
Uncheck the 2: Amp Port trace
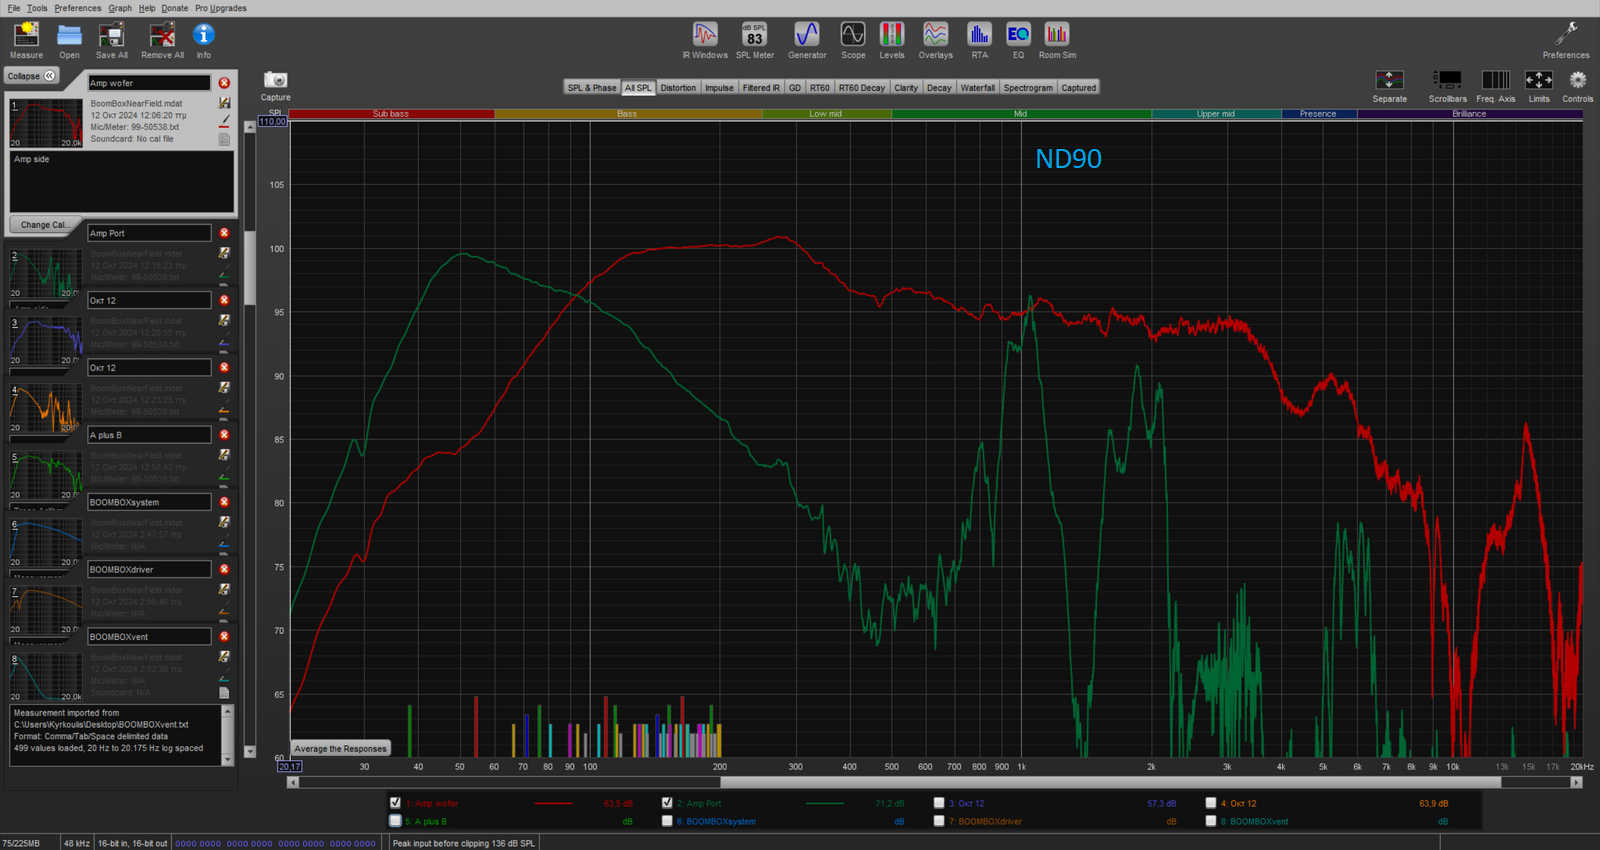667,803
